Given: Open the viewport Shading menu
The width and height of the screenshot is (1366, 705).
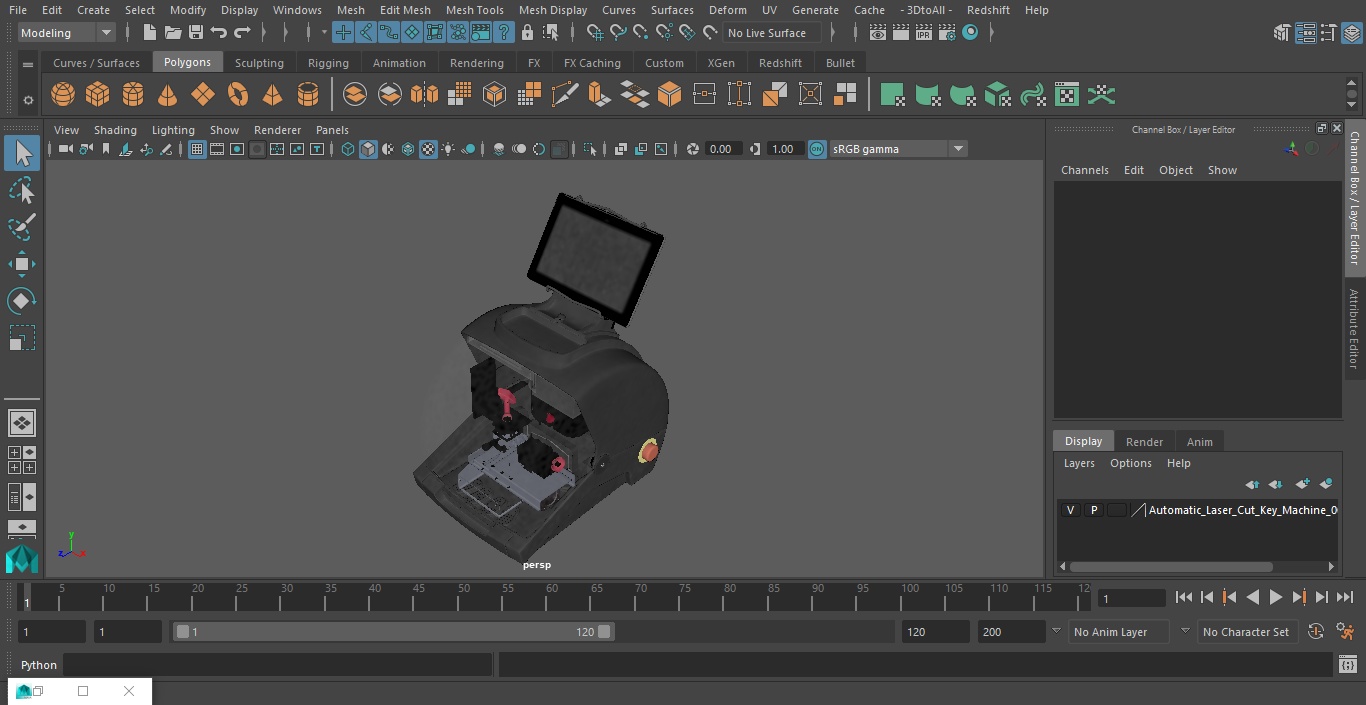Looking at the screenshot, I should (x=115, y=130).
